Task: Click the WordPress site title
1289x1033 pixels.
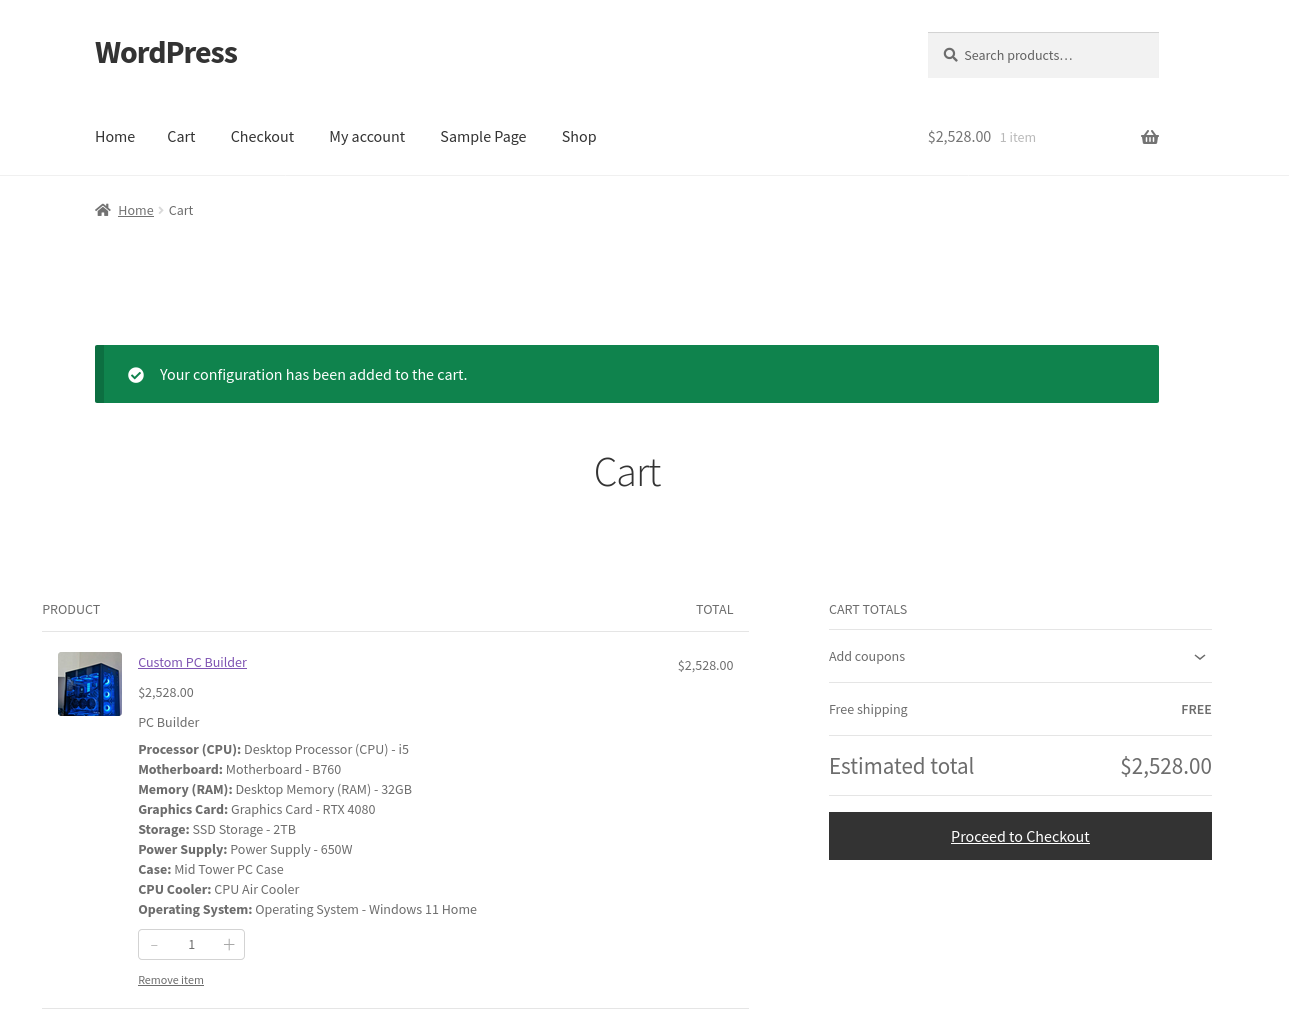Action: 166,53
